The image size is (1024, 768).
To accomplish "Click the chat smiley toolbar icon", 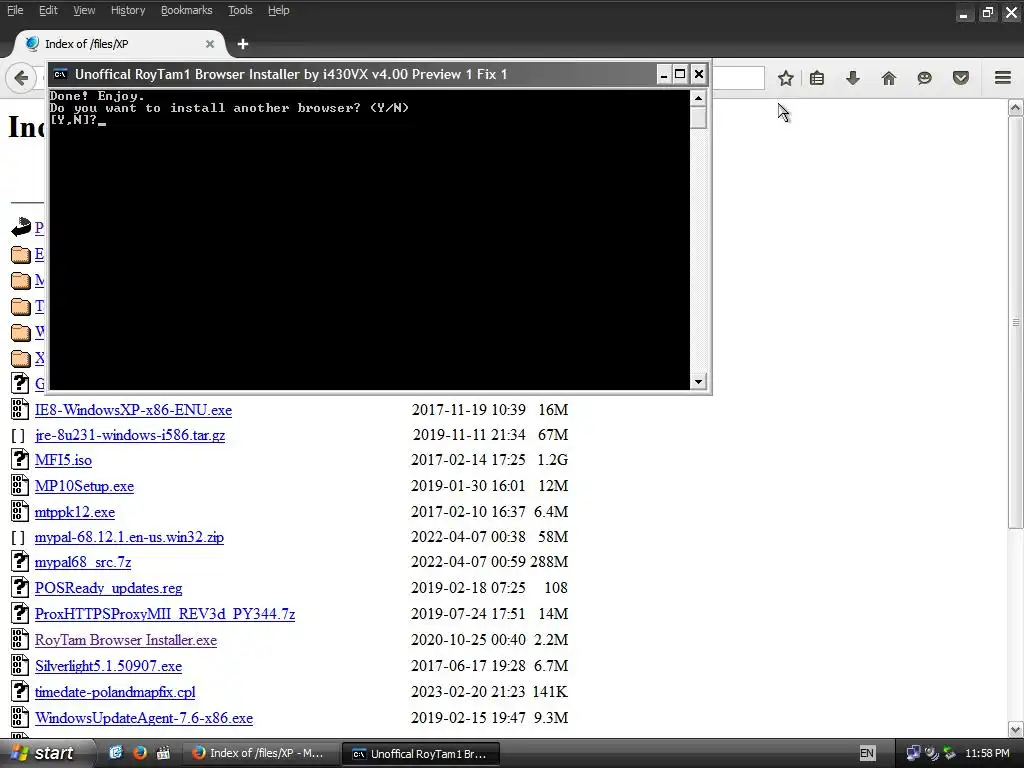I will [924, 78].
